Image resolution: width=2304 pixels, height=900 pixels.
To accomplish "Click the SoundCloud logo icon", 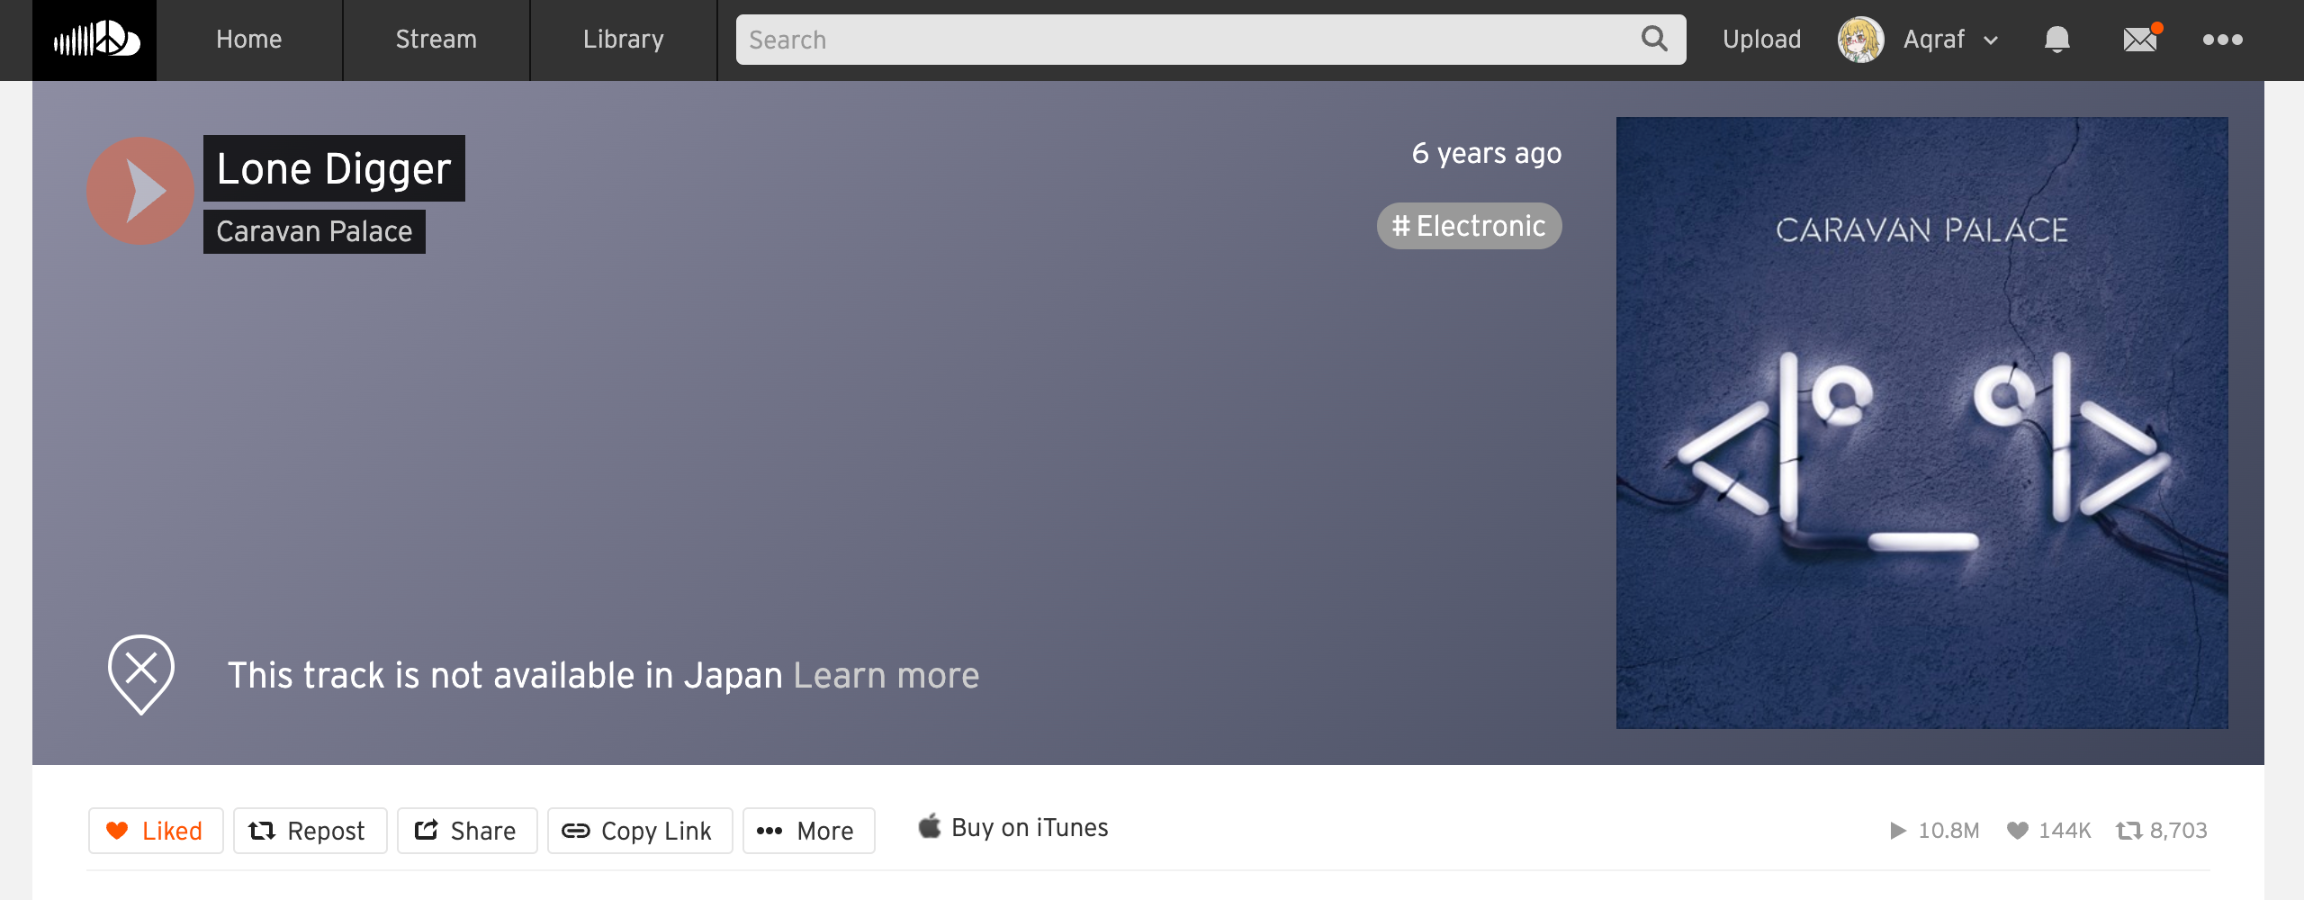I will coord(95,40).
